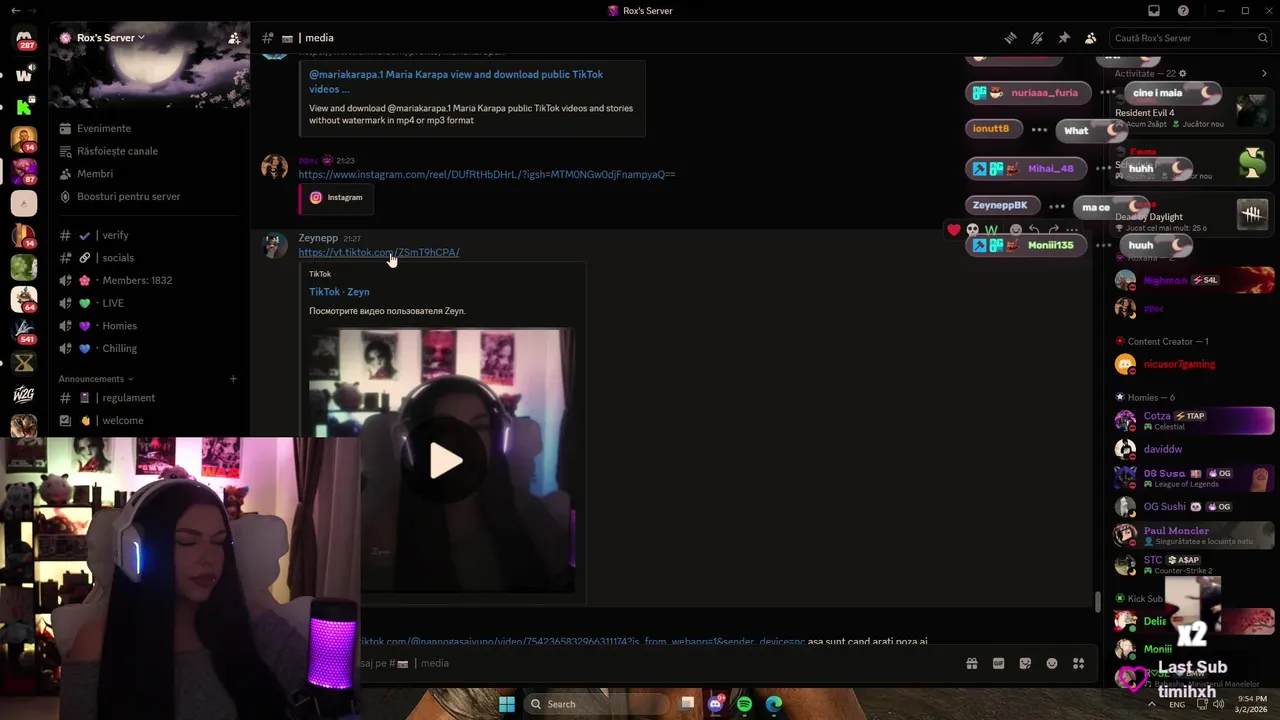Open more options on Zeynepp message
Screen dimensions: 1280x720
1072,230
